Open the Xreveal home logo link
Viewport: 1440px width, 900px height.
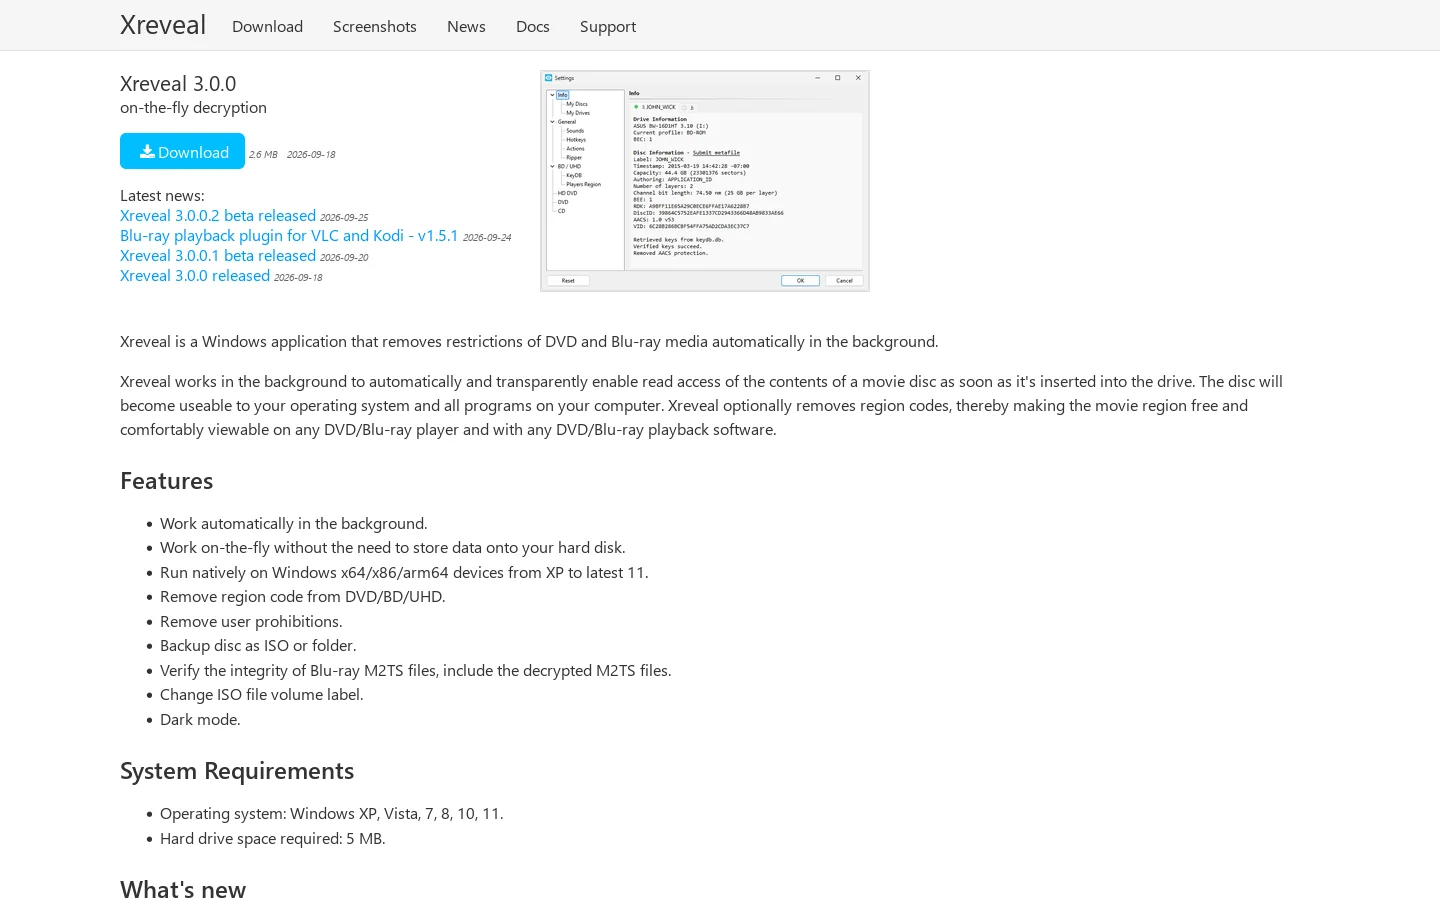(163, 25)
